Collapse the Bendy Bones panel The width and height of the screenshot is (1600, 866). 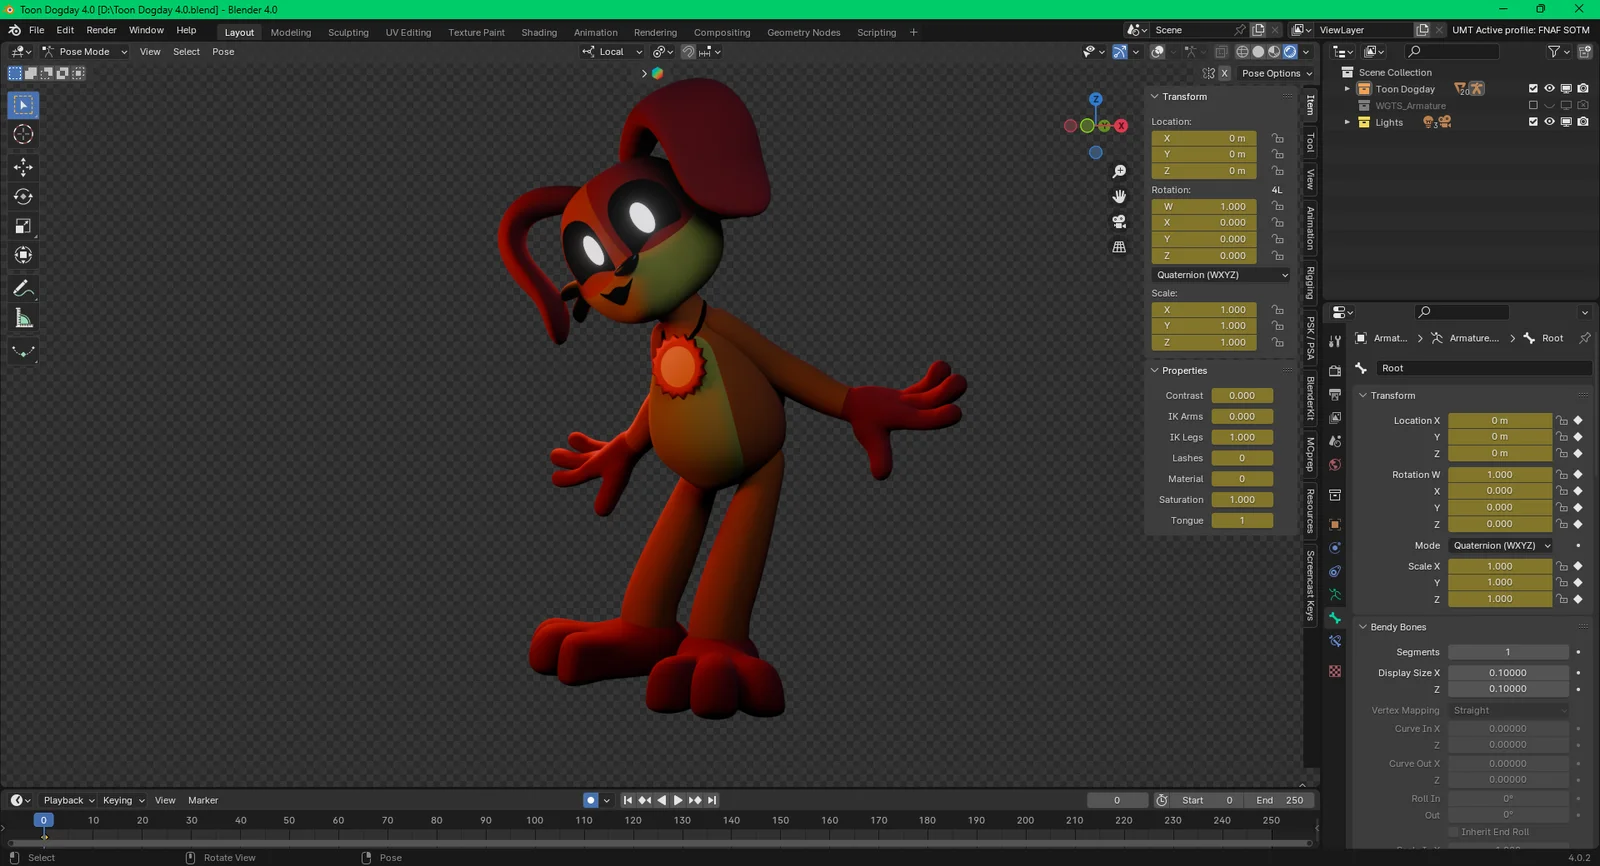(1397, 627)
